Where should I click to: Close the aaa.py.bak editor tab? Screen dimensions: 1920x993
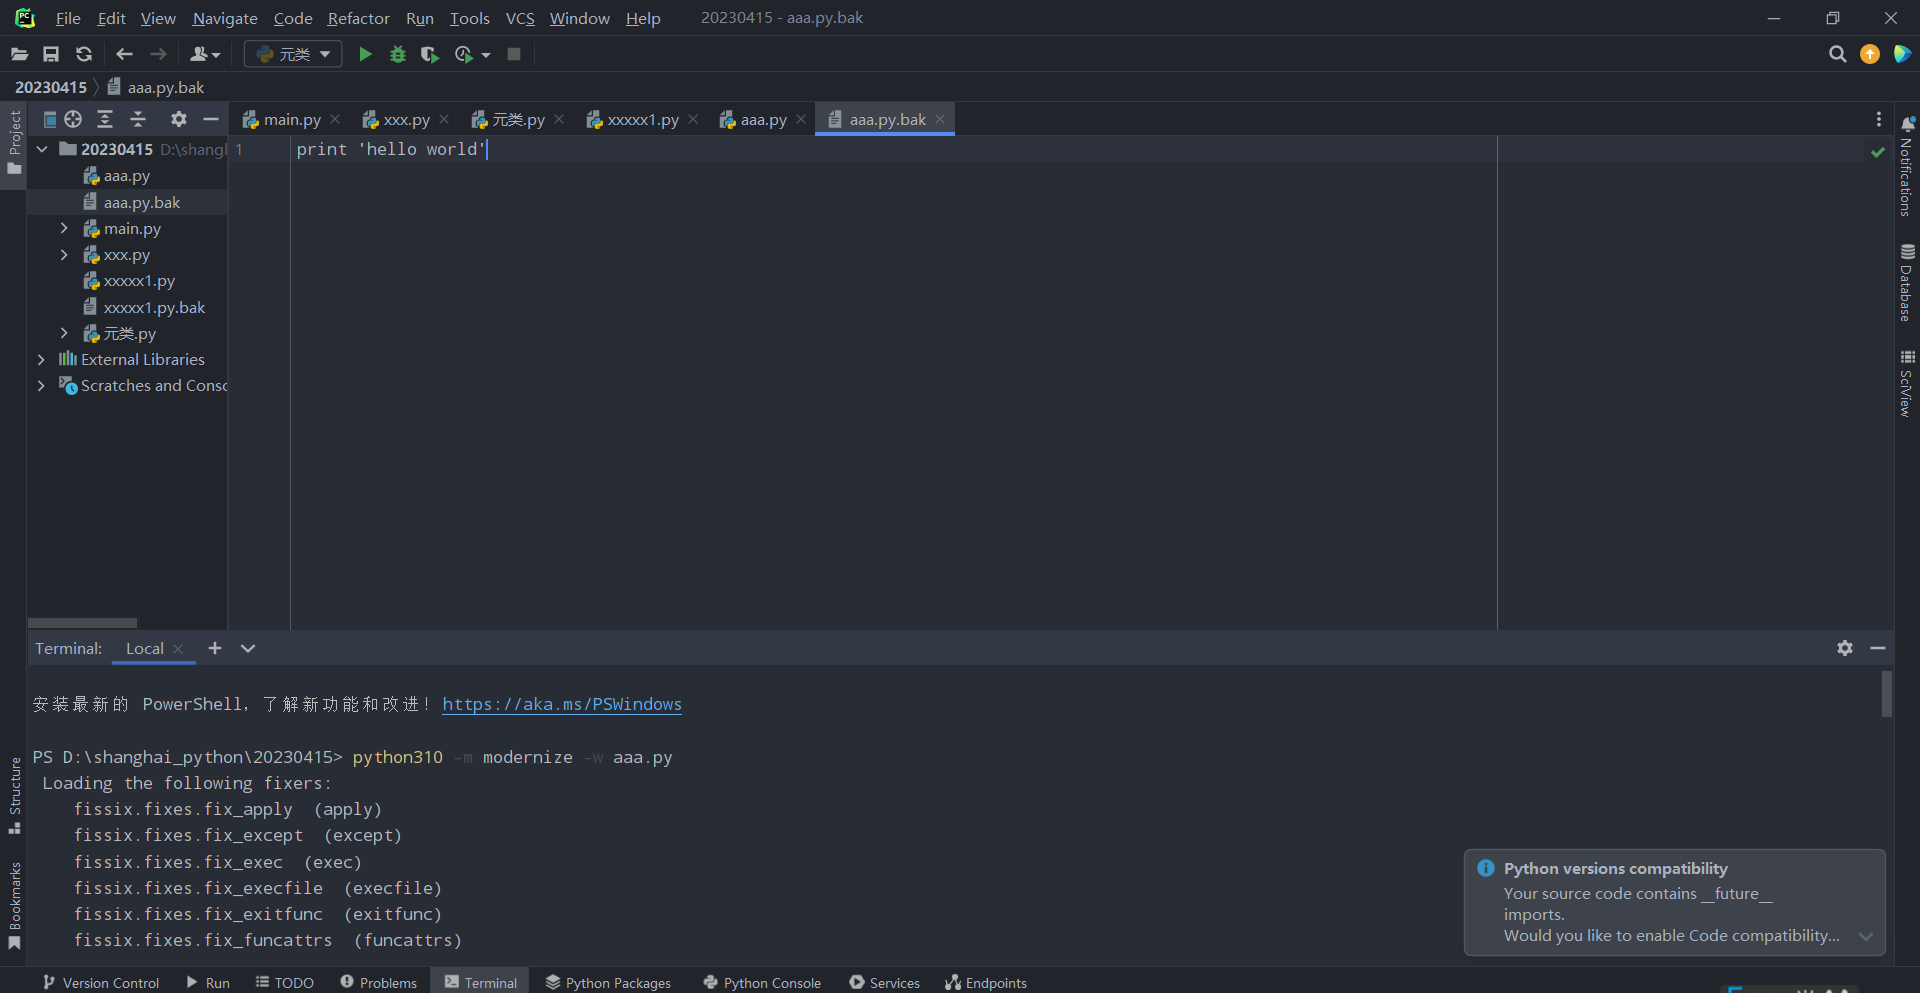940,120
